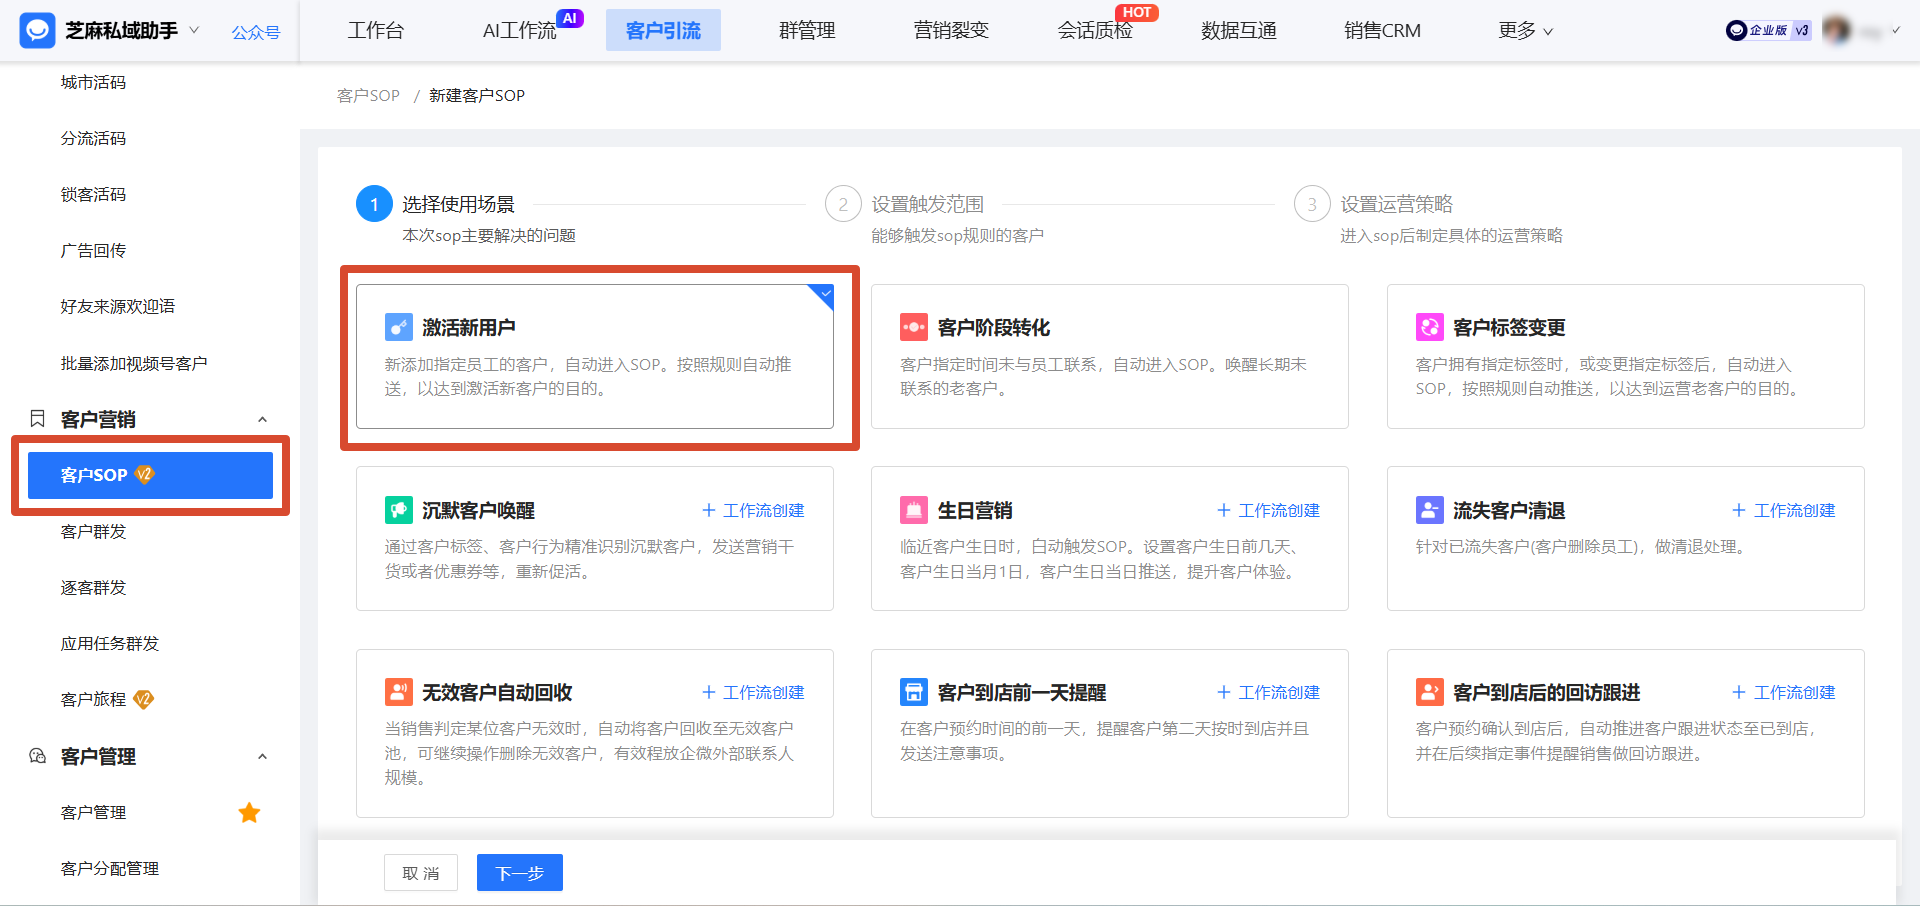The width and height of the screenshot is (1920, 906).
Task: Click the 客户到店前一天提醒 card icon
Action: (914, 692)
